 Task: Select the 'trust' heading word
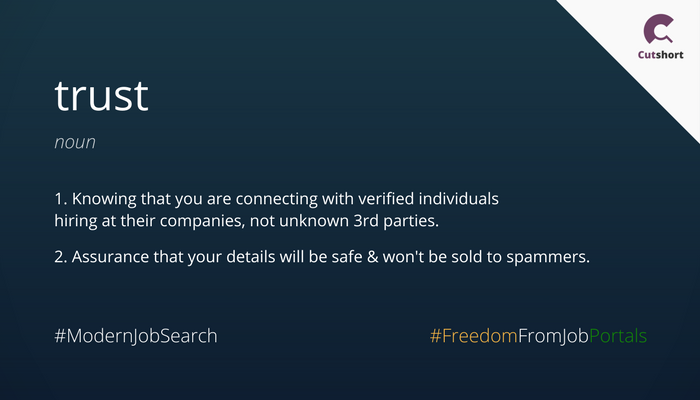point(101,96)
